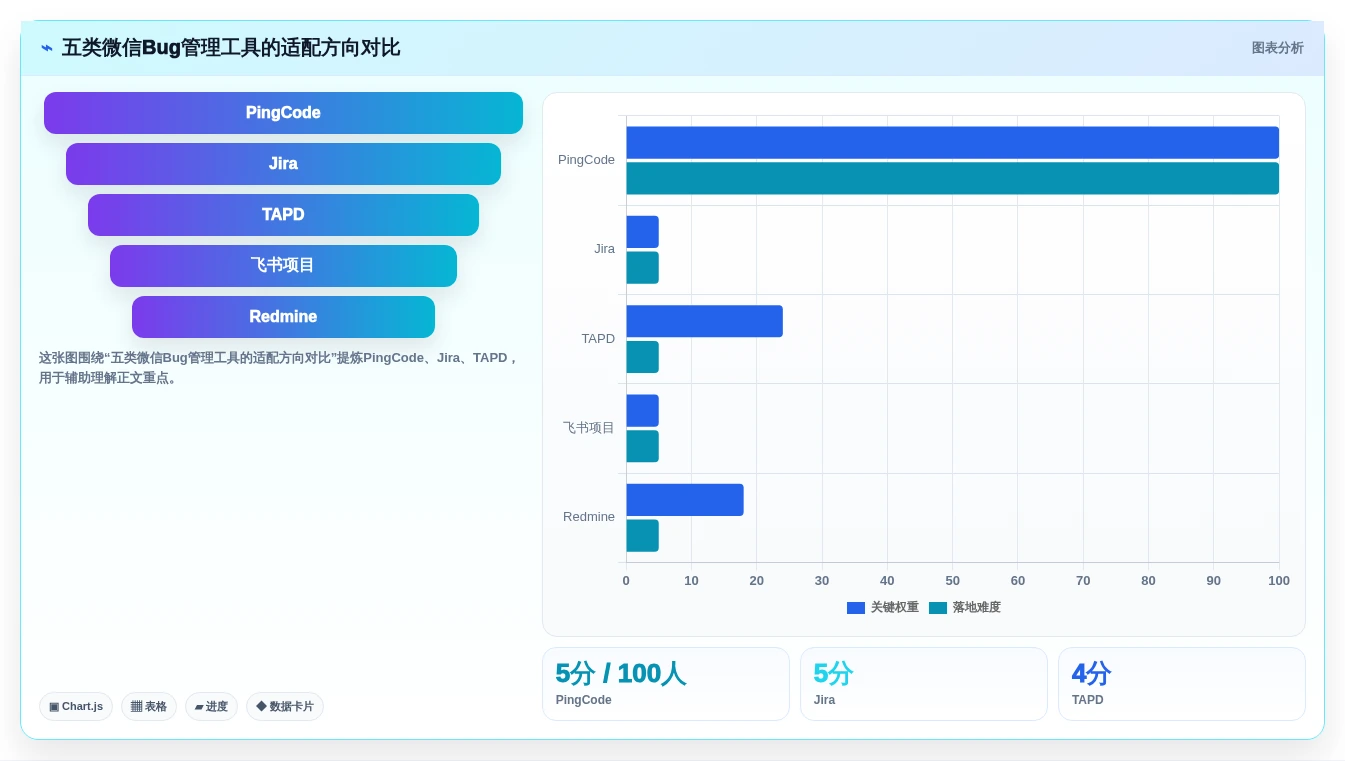Click the x-axis tick label 100
This screenshot has height=761, width=1345.
[x=1279, y=581]
